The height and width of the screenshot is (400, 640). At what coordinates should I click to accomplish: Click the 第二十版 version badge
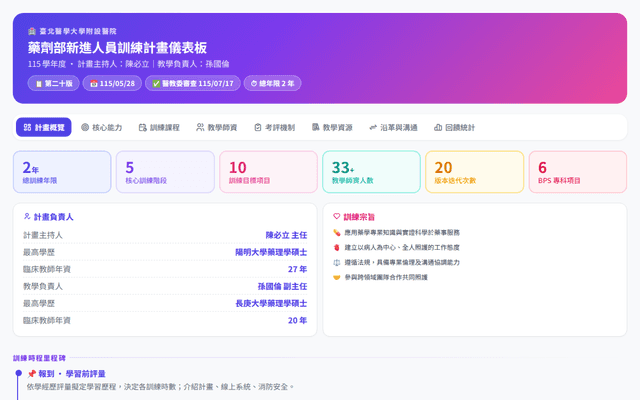(53, 83)
